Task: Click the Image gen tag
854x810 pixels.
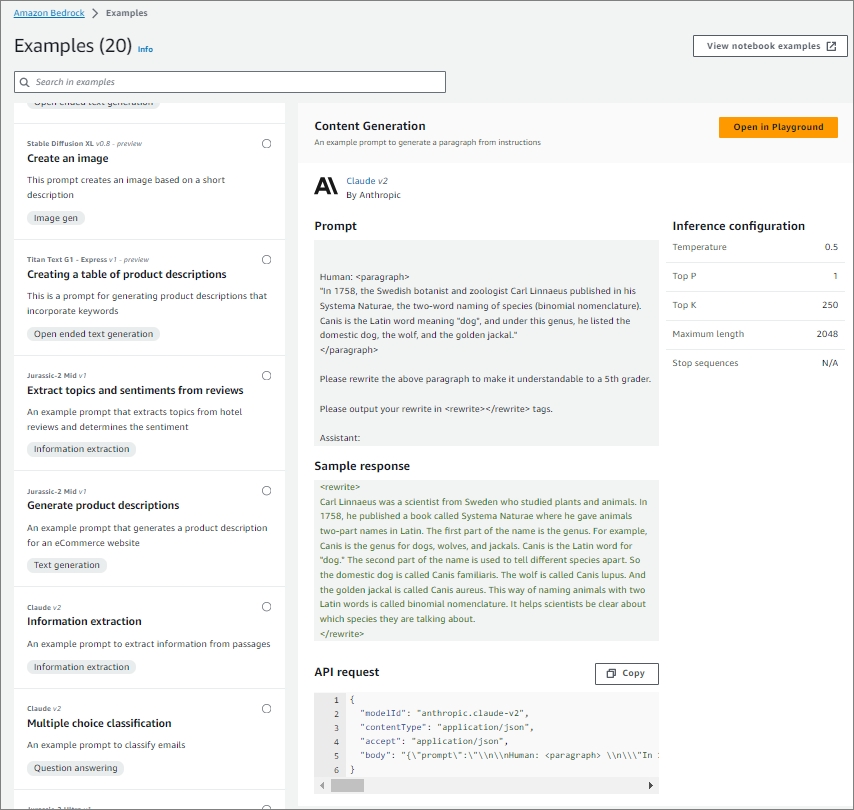Action: (56, 218)
